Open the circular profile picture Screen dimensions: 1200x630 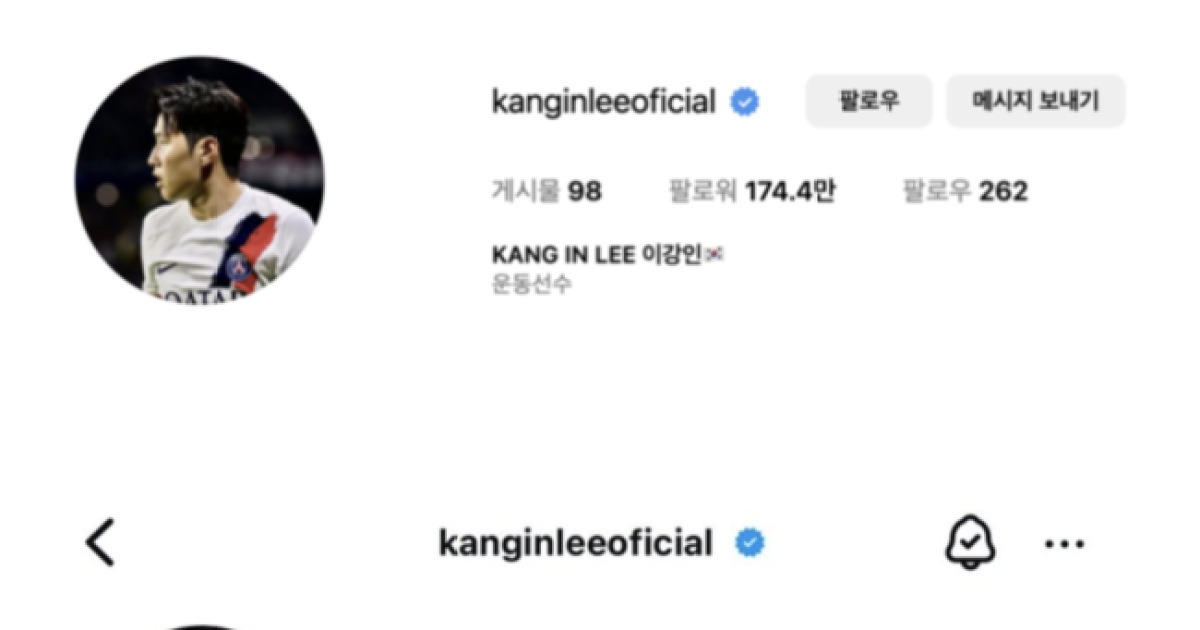click(200, 180)
